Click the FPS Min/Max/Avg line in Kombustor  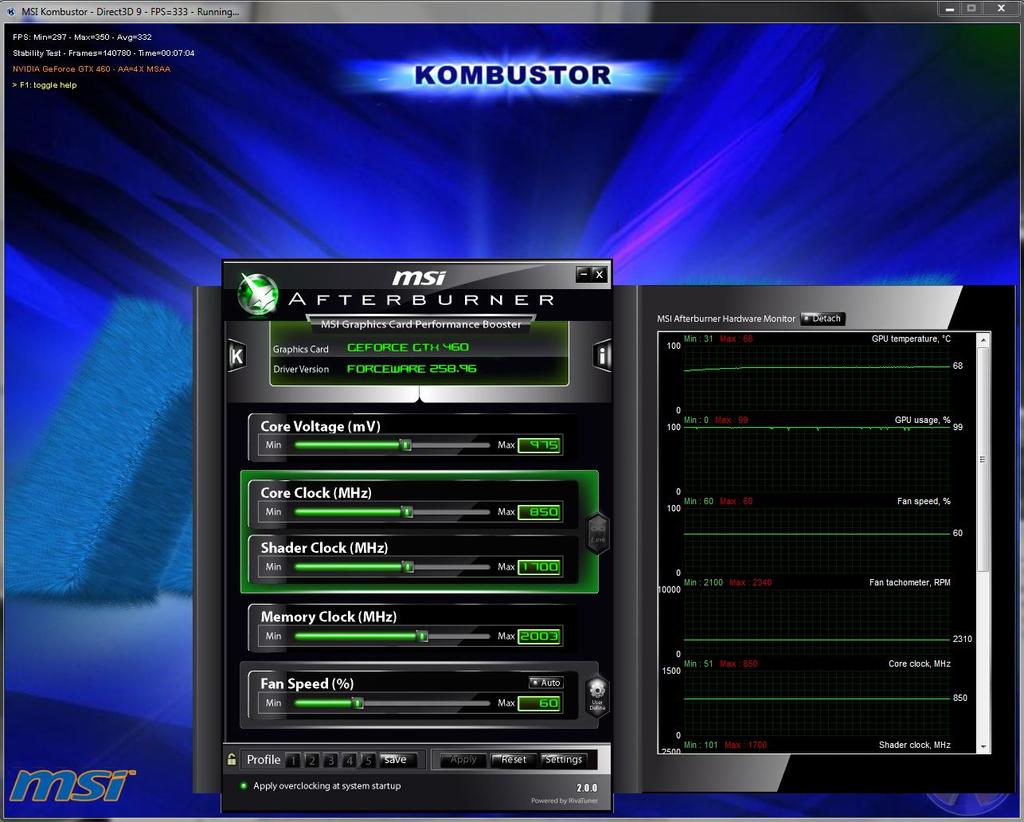pyautogui.click(x=82, y=37)
